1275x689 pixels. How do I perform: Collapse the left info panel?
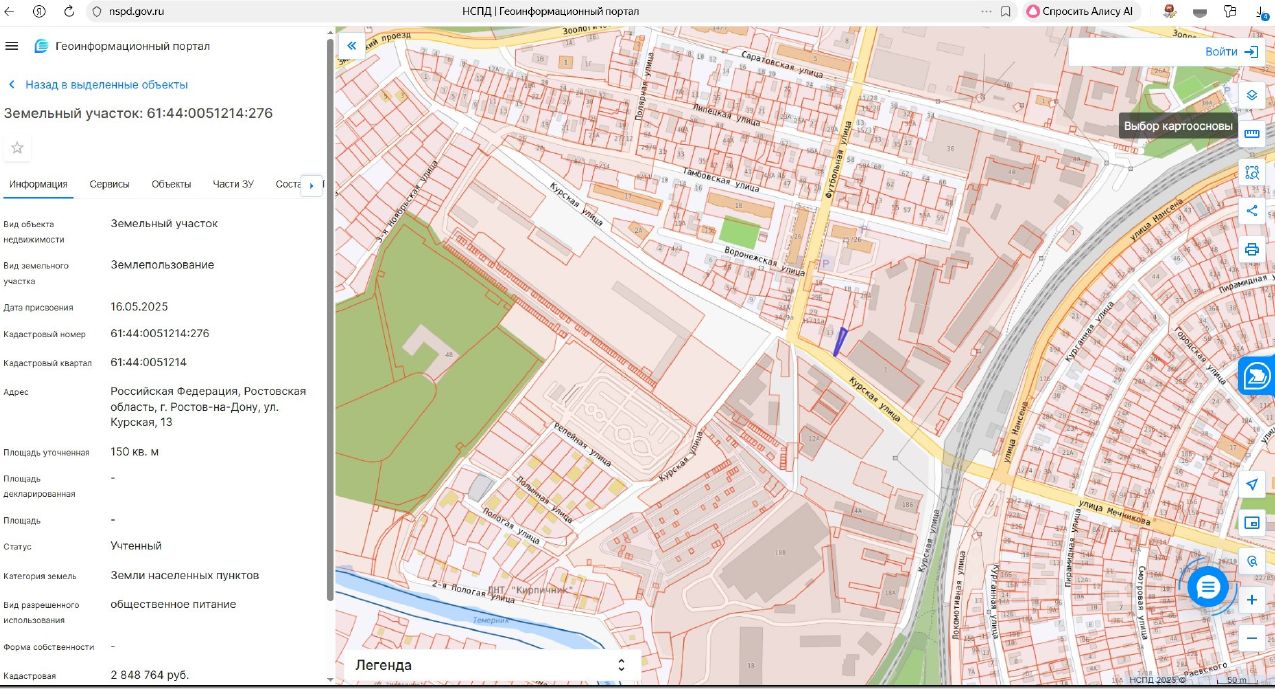tap(351, 46)
